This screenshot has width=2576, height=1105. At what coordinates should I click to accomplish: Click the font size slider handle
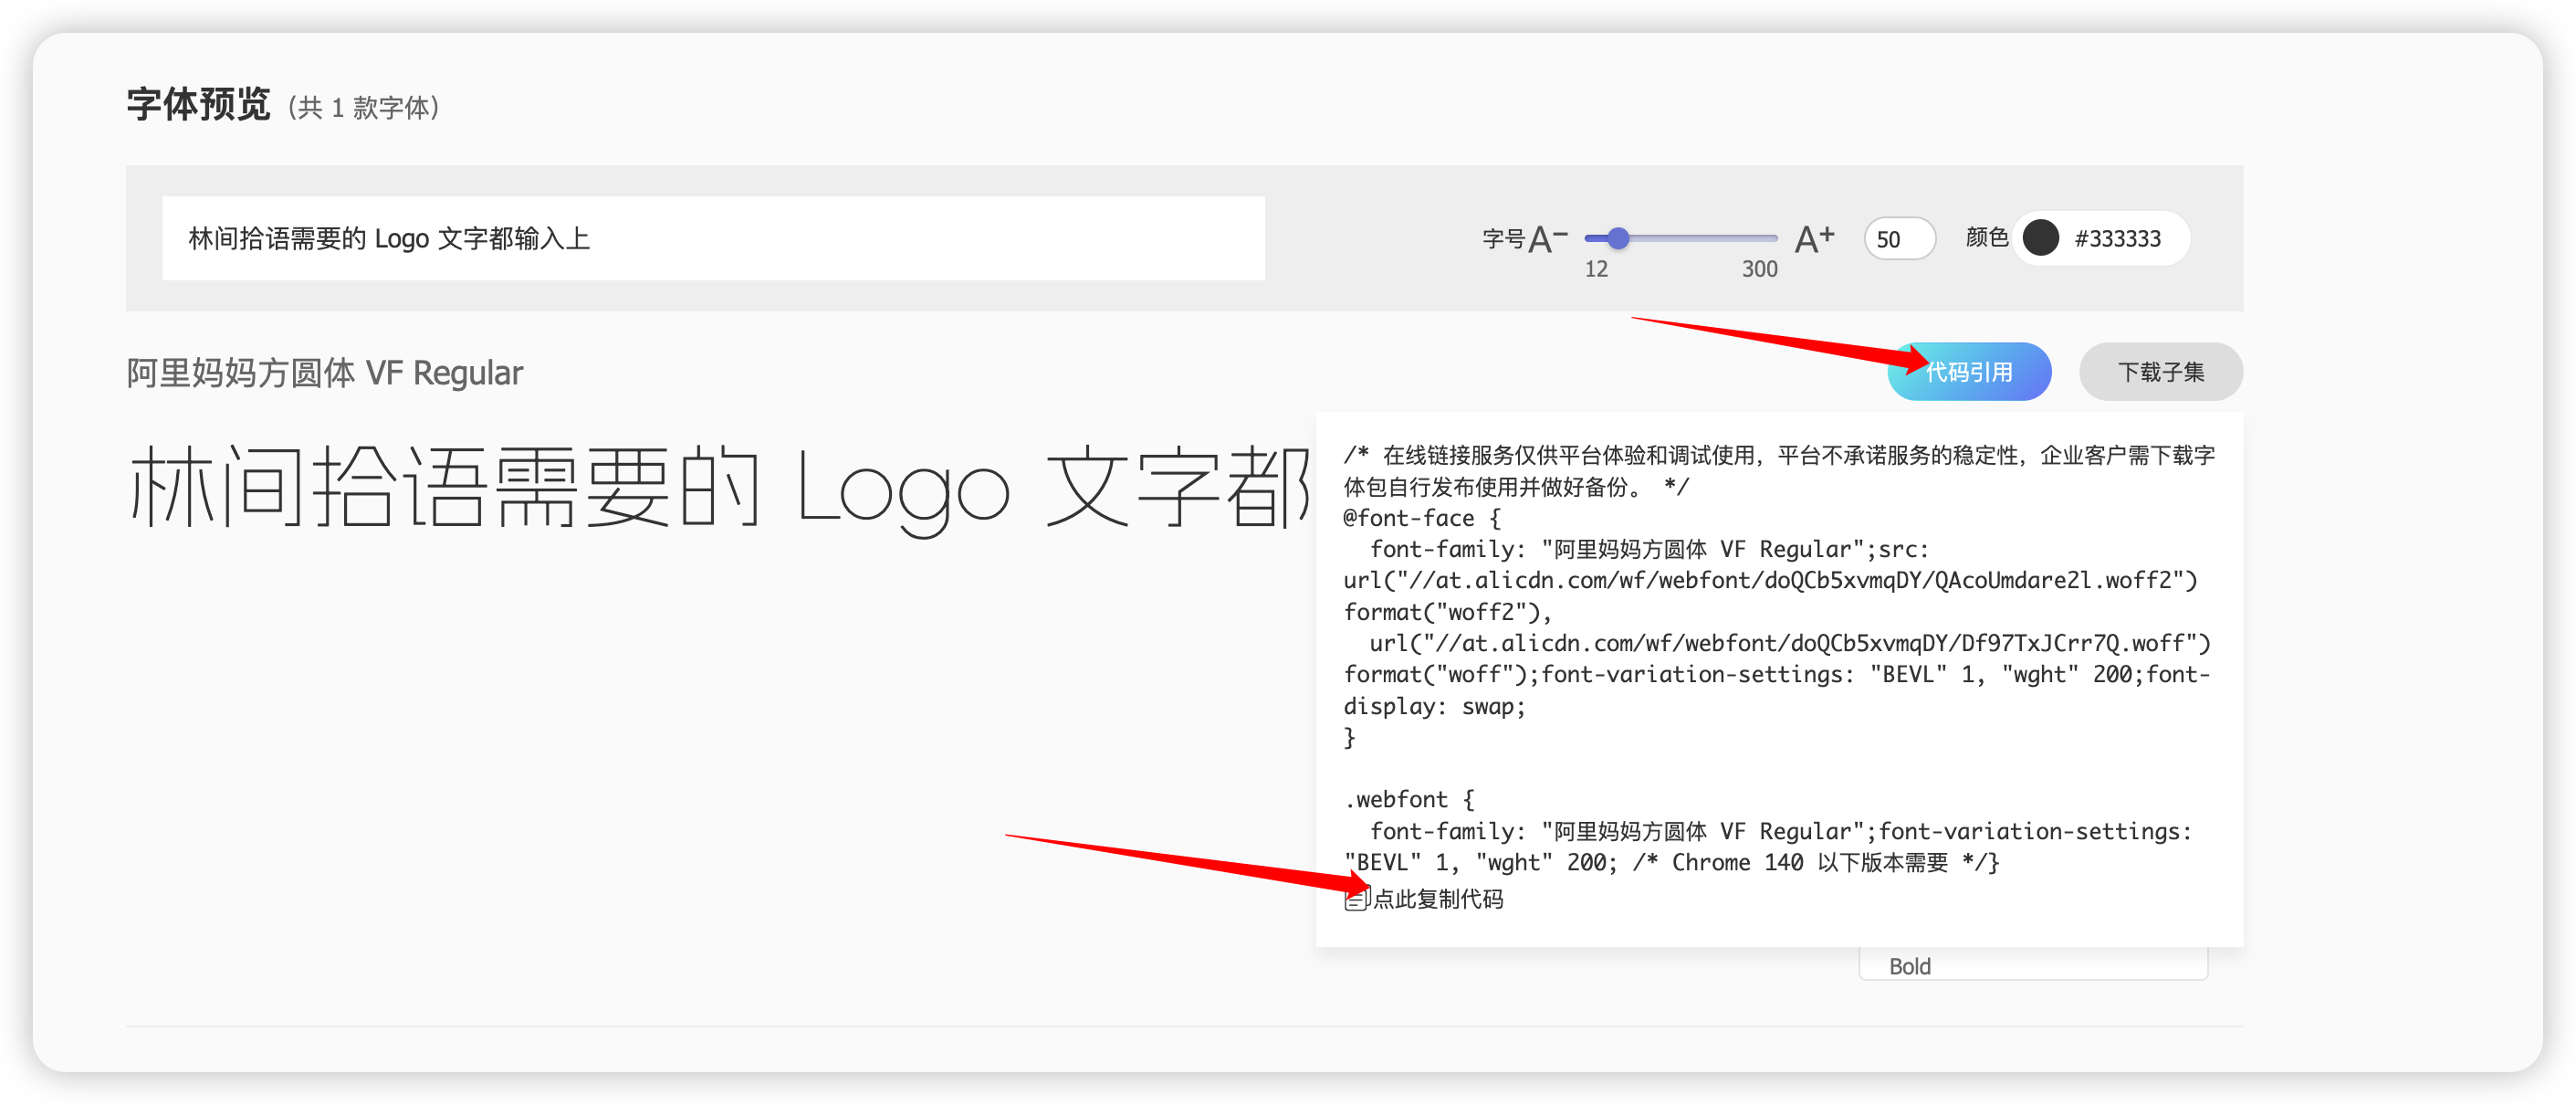[x=1618, y=238]
